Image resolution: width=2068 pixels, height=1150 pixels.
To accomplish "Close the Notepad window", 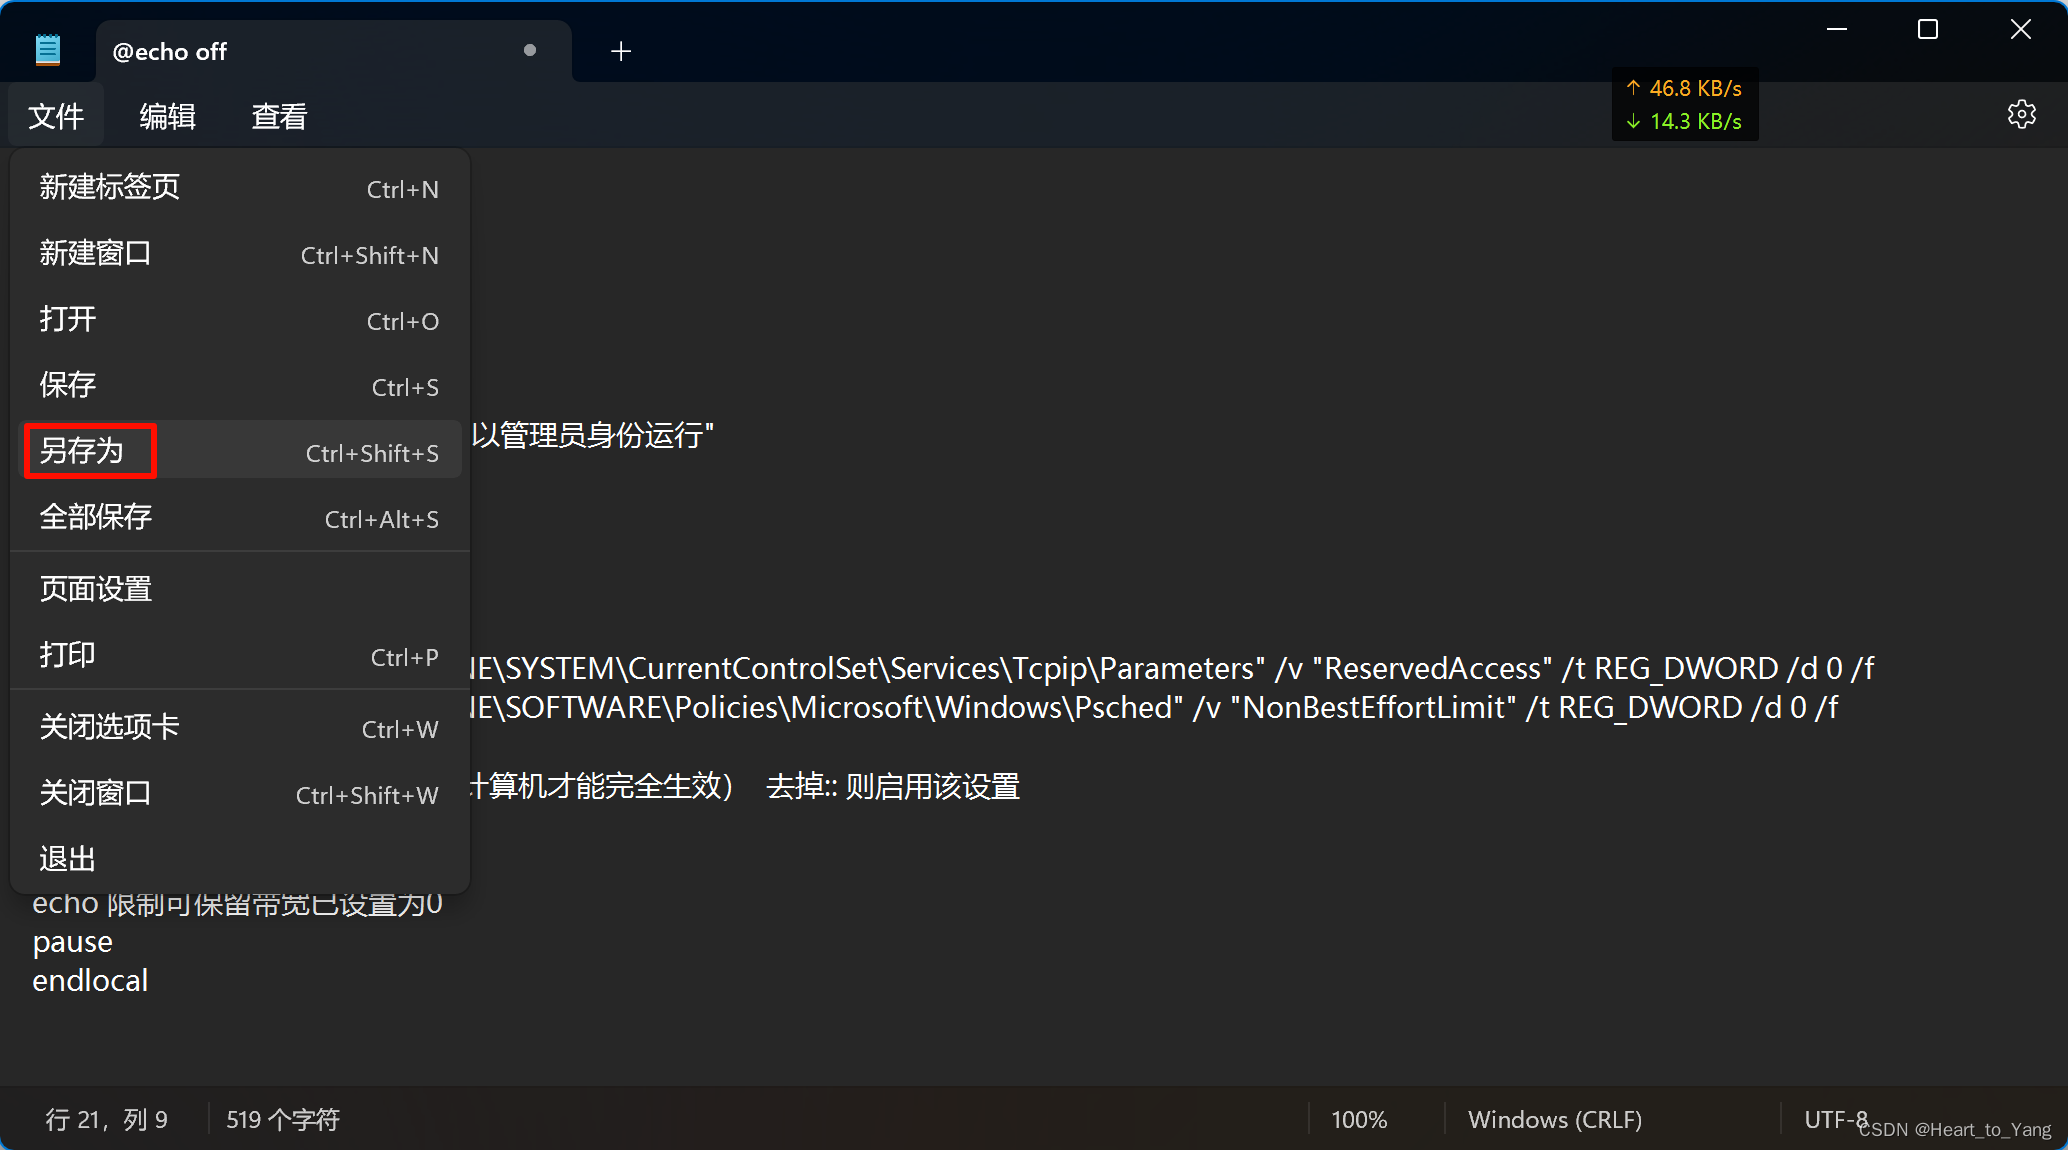I will (x=2020, y=30).
